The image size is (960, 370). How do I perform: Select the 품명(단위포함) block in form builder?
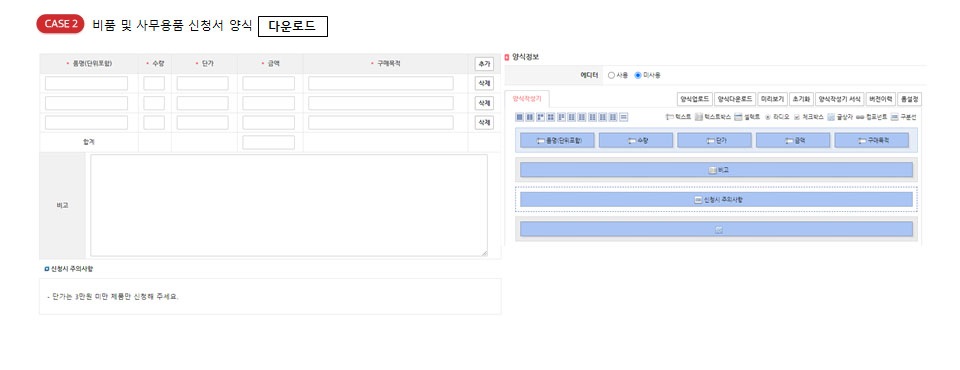[558, 140]
